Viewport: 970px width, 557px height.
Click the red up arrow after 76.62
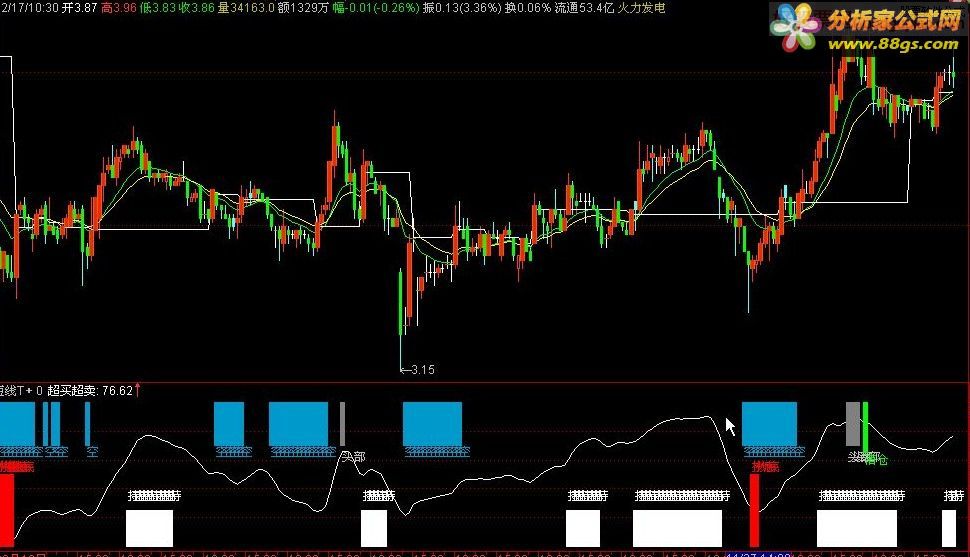[x=137, y=390]
